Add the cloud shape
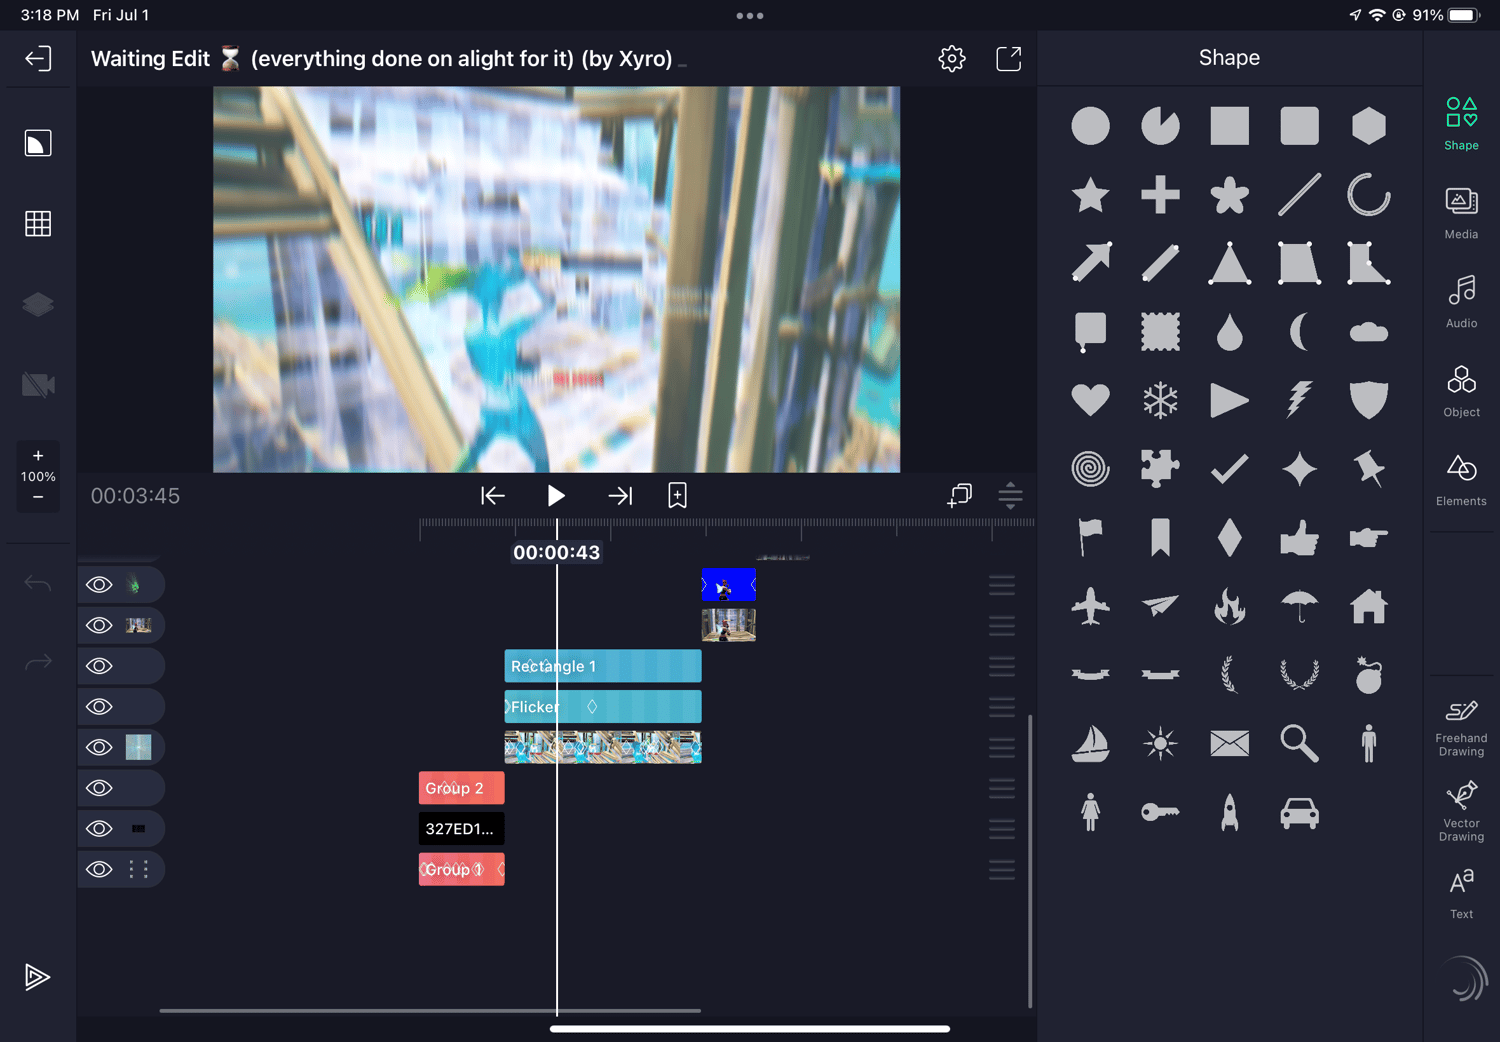 (1368, 332)
